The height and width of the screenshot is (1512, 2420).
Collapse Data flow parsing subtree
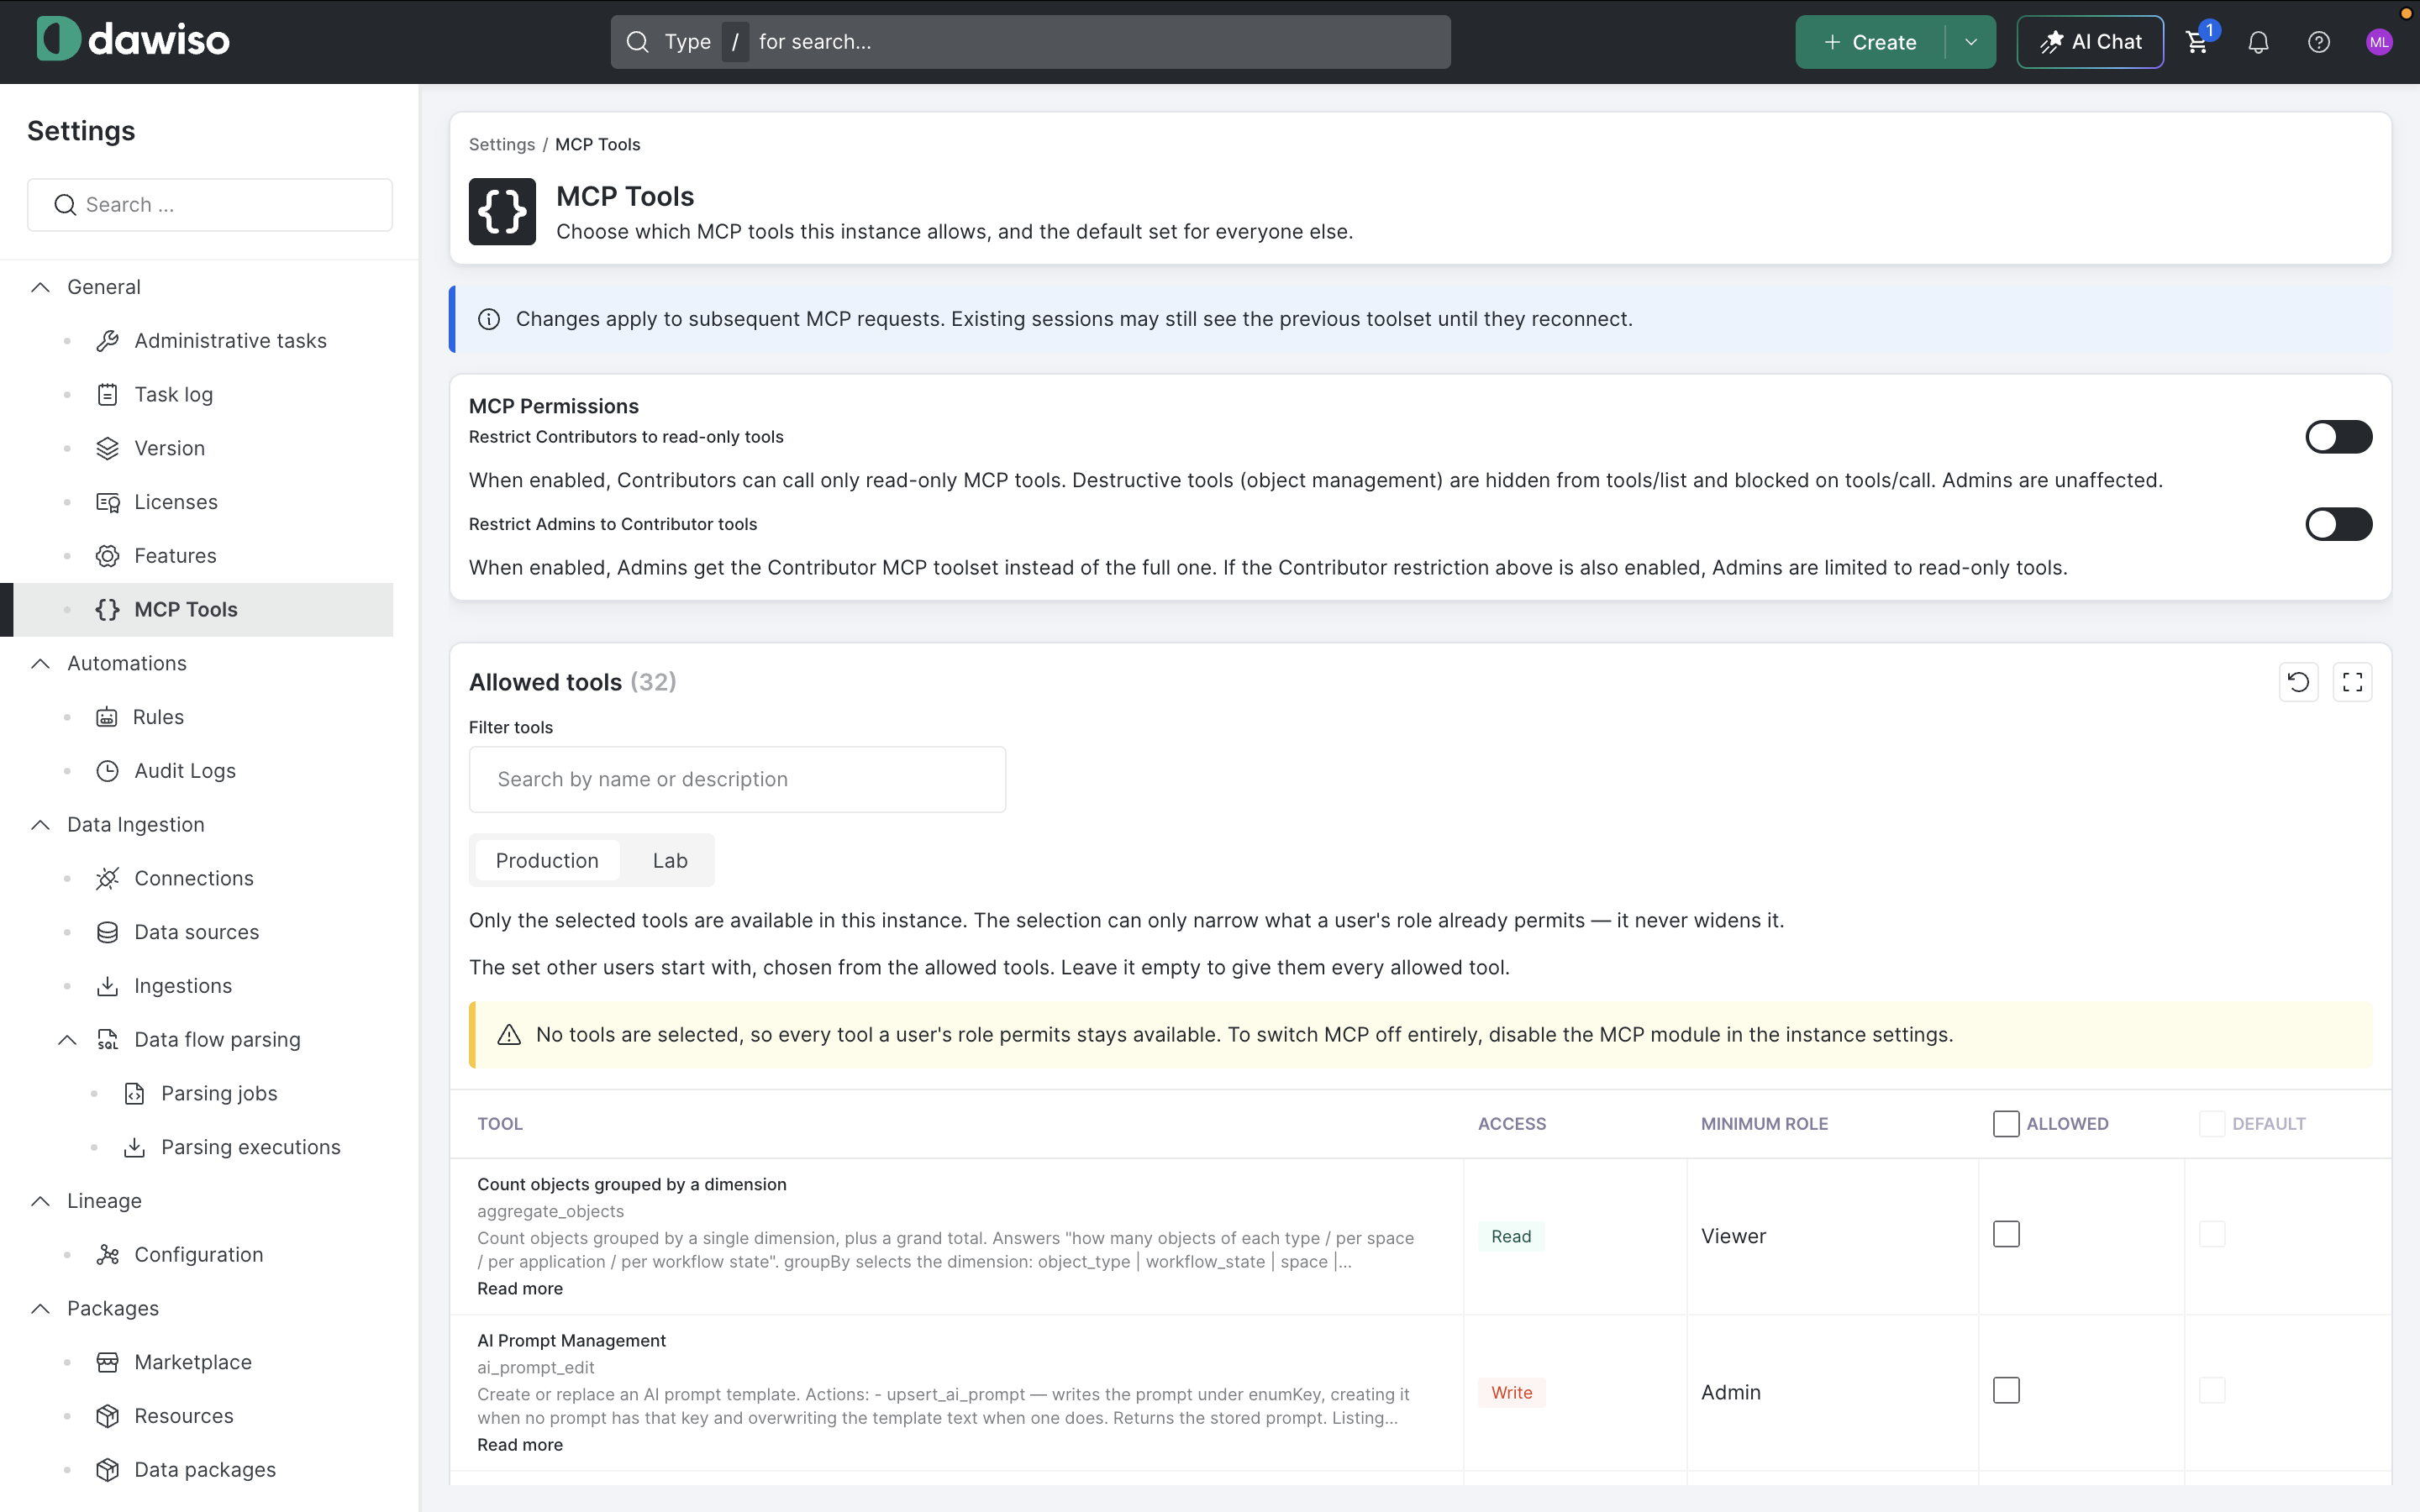[67, 1040]
